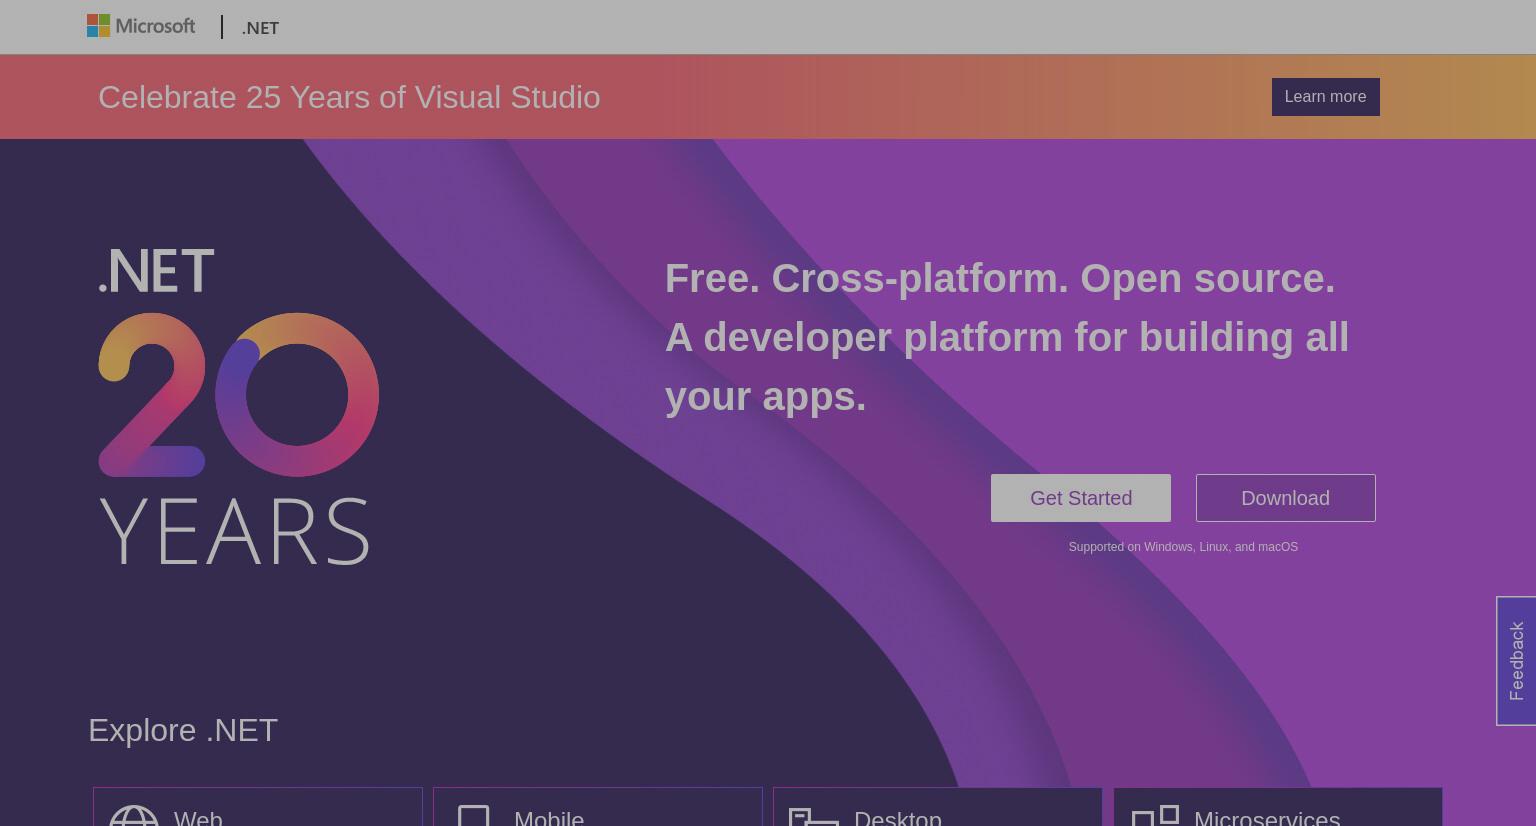Click Learn more on Visual Studio banner
1536x826 pixels.
click(x=1325, y=97)
